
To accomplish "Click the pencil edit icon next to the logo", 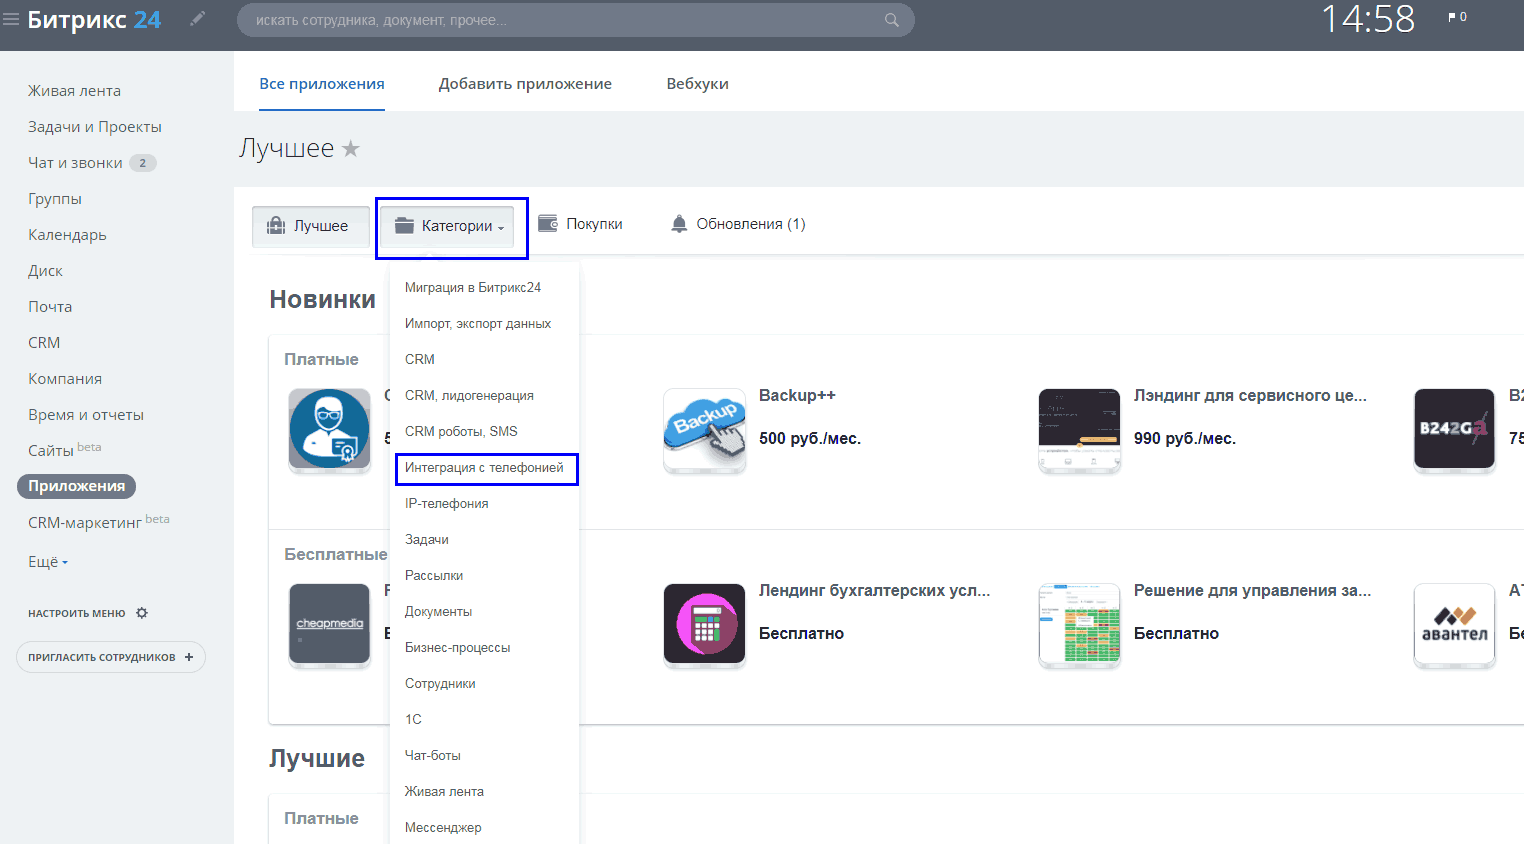I will click(x=197, y=18).
